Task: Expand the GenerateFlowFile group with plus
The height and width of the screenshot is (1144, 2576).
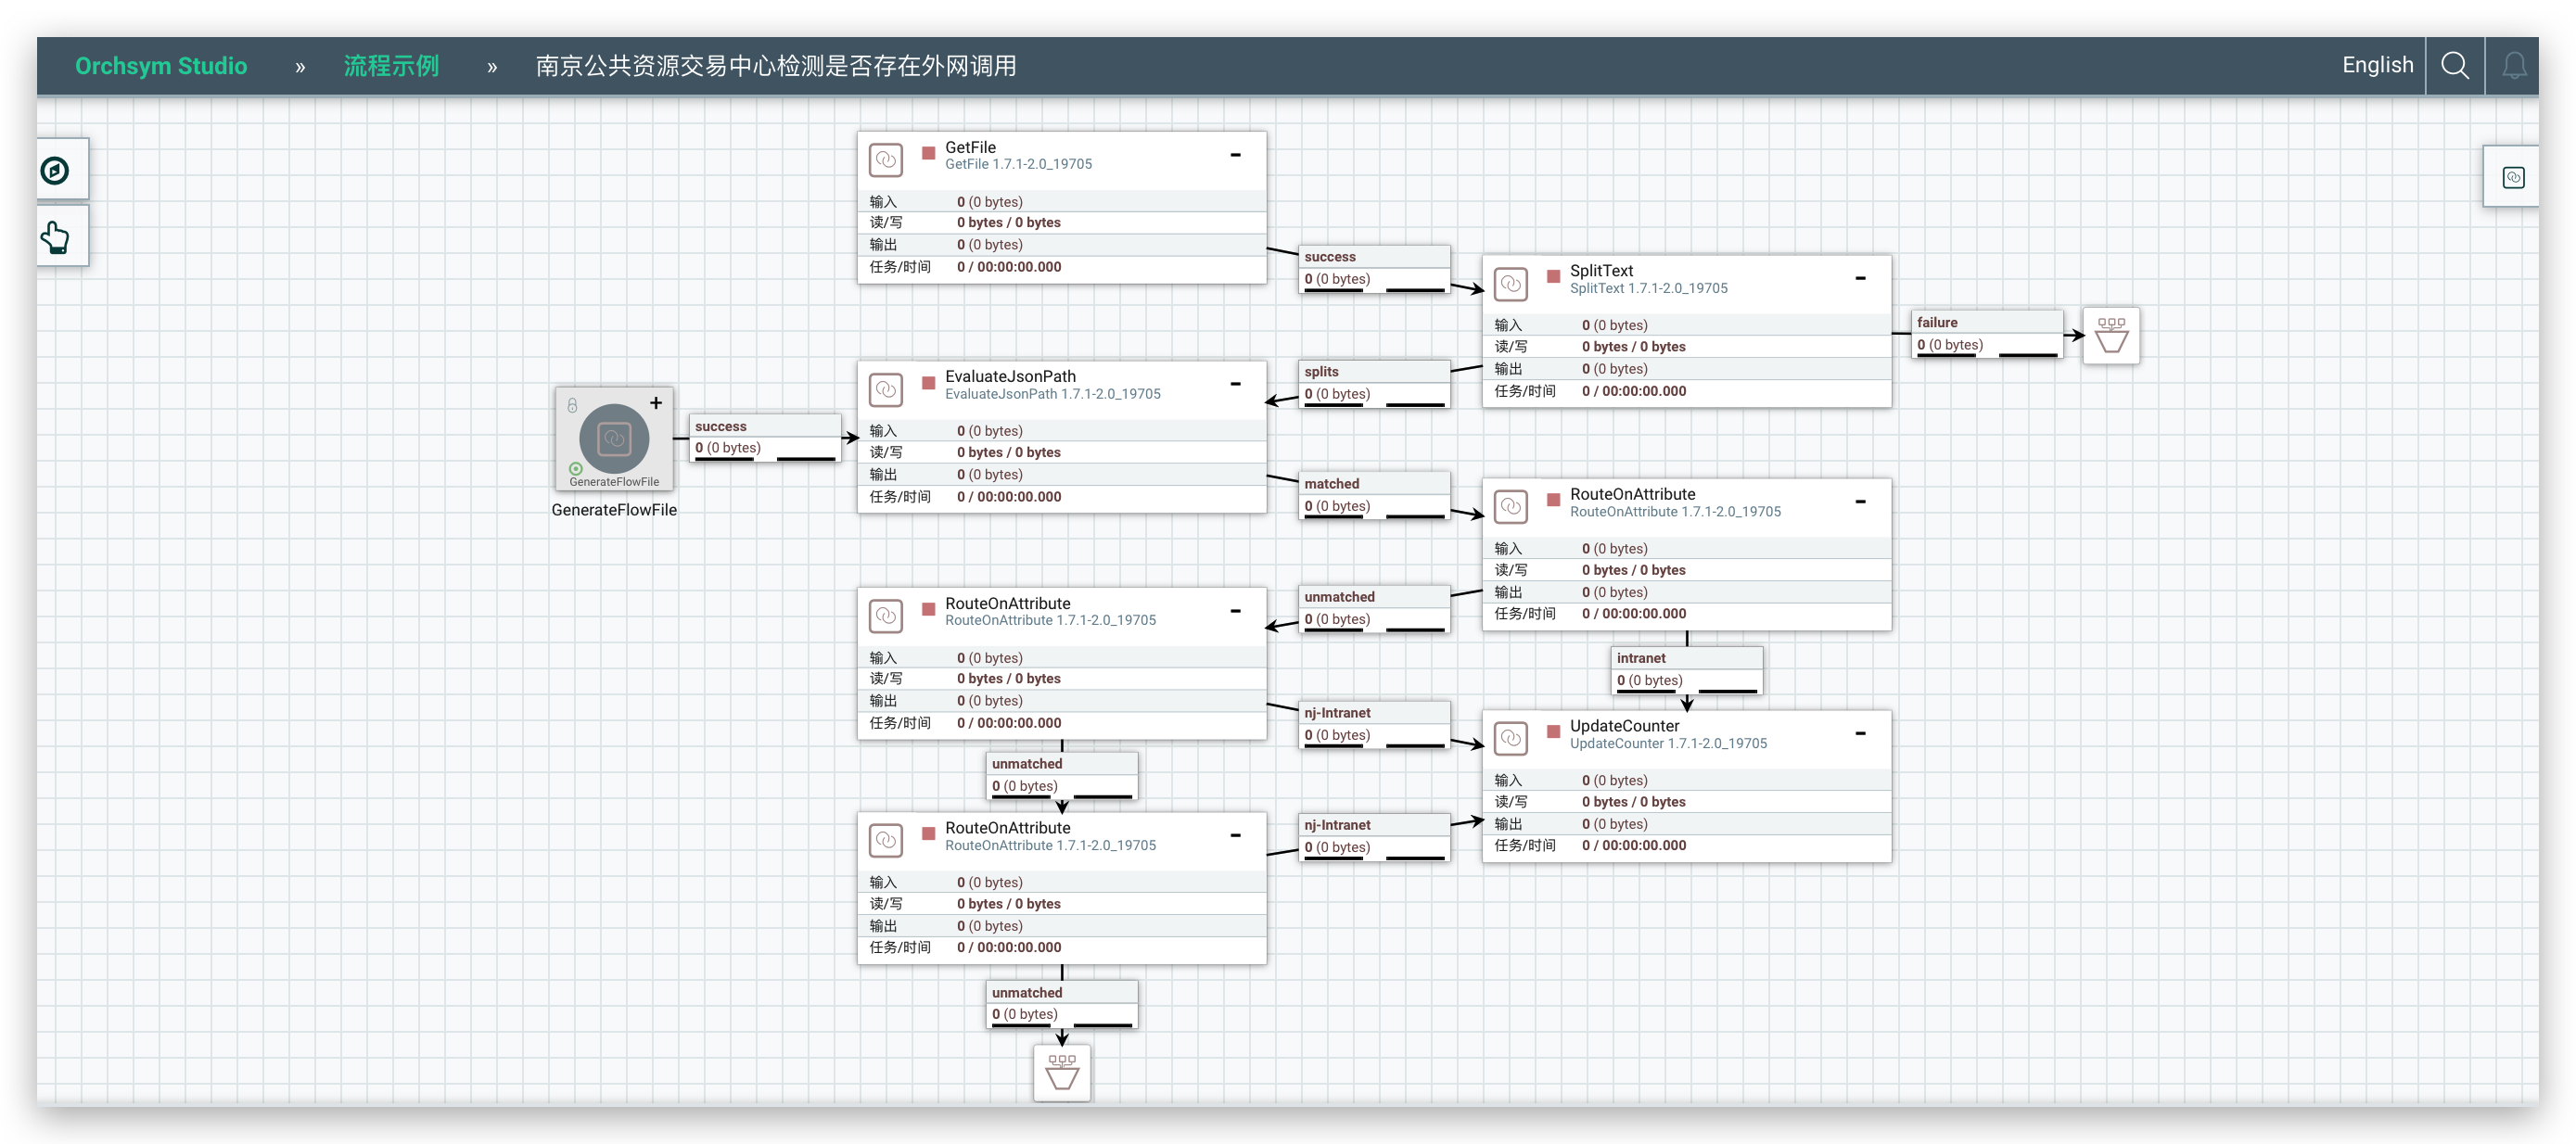Action: (656, 403)
